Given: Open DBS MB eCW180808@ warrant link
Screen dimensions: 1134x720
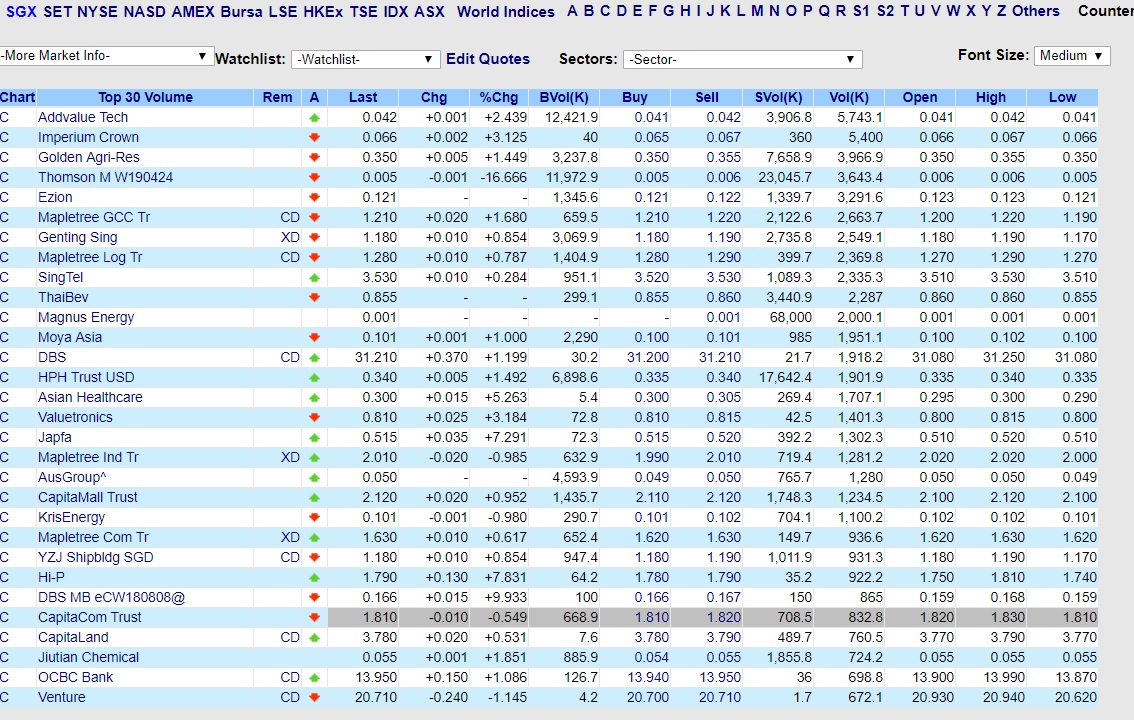Looking at the screenshot, I should [x=111, y=598].
